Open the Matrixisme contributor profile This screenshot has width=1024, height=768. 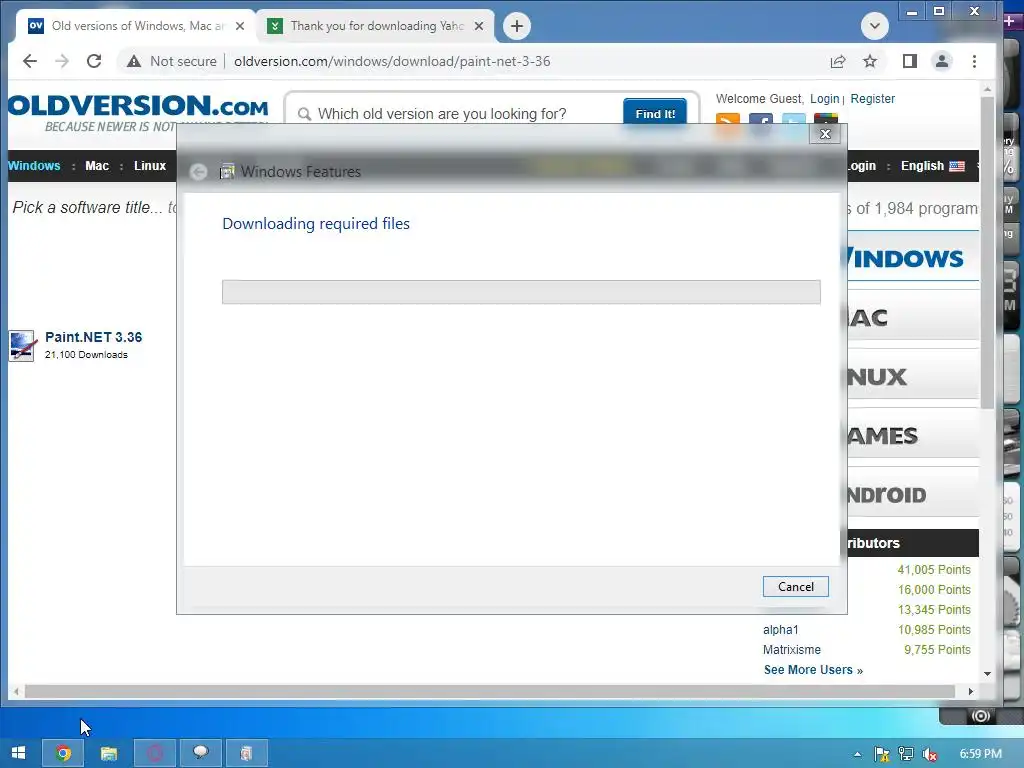[x=792, y=650]
